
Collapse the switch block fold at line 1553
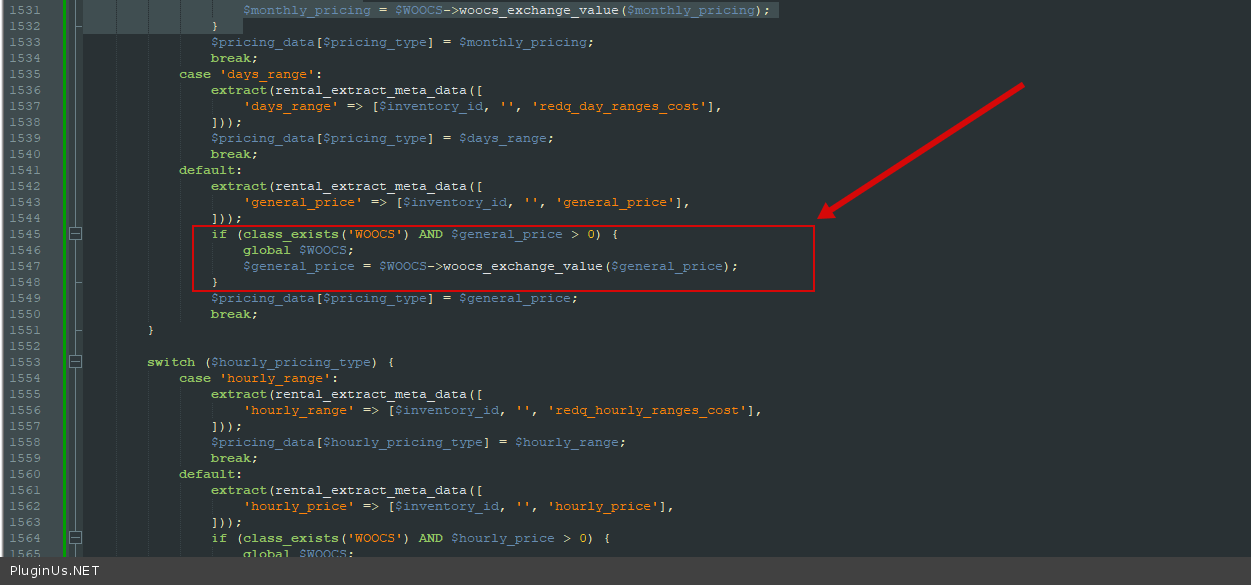[x=75, y=362]
